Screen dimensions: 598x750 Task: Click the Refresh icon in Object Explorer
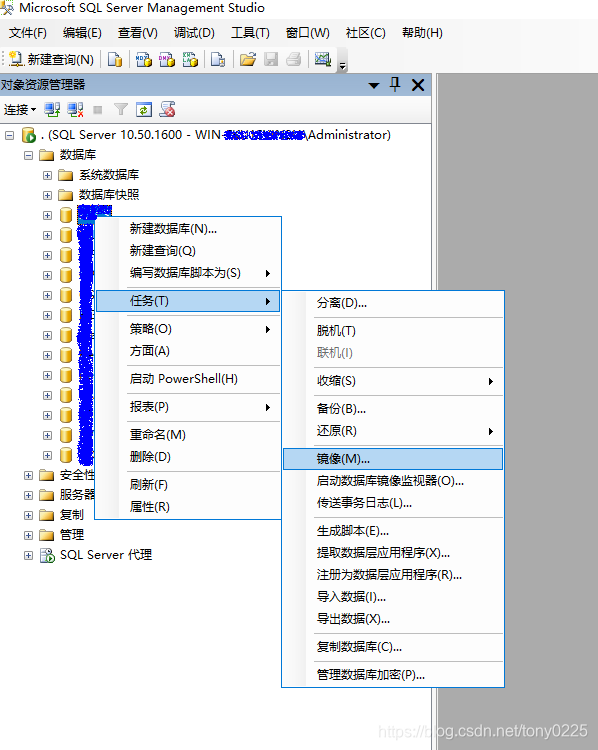144,110
